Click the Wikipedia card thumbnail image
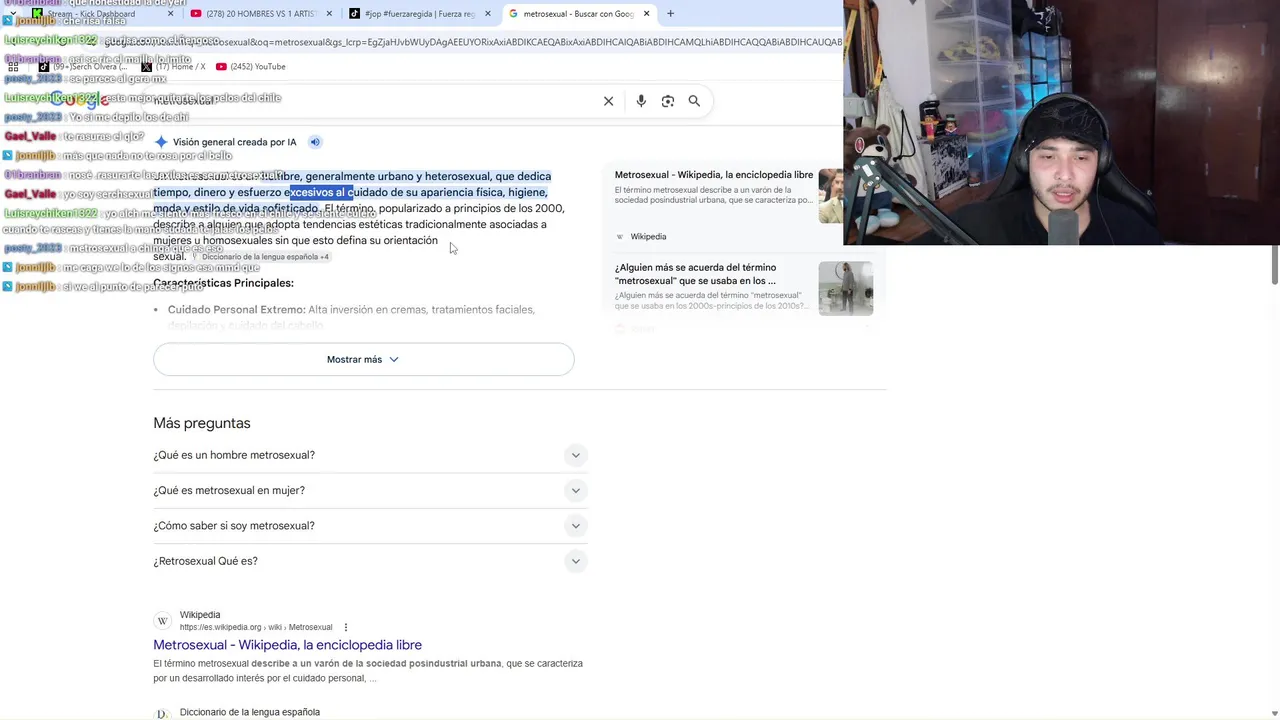This screenshot has height=720, width=1280. [x=830, y=196]
